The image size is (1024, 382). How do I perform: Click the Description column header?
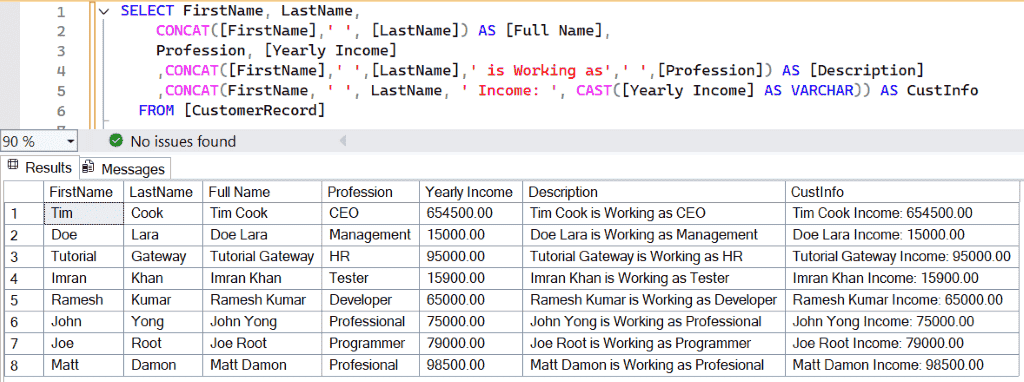[x=654, y=192]
